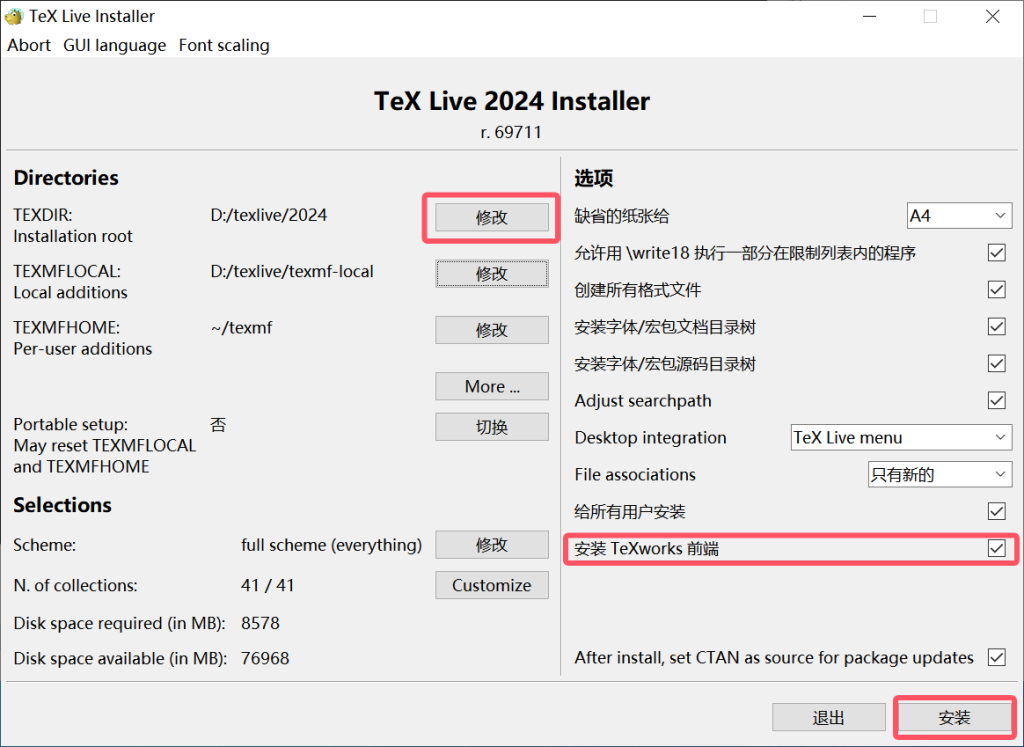Click 切换 to toggle Portable setup

tap(492, 427)
